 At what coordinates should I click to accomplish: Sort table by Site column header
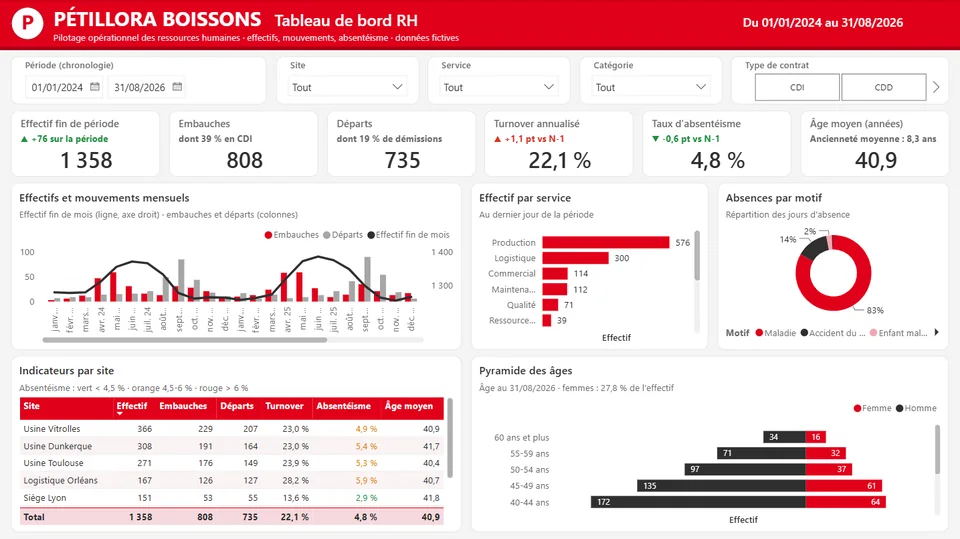pyautogui.click(x=31, y=406)
